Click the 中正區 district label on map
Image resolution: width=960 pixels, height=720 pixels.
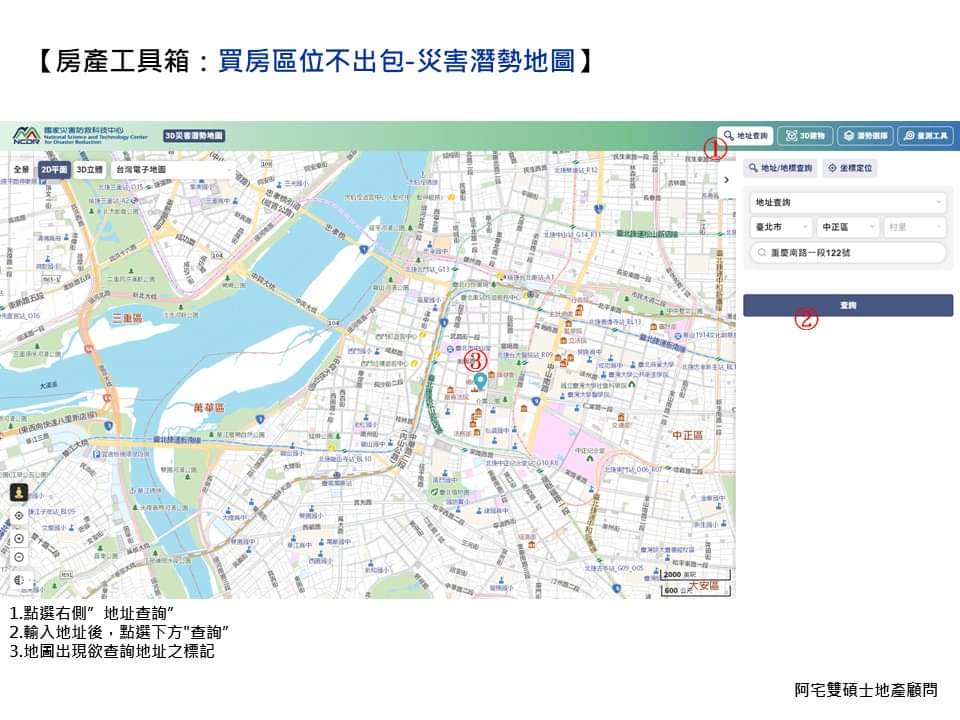click(688, 435)
